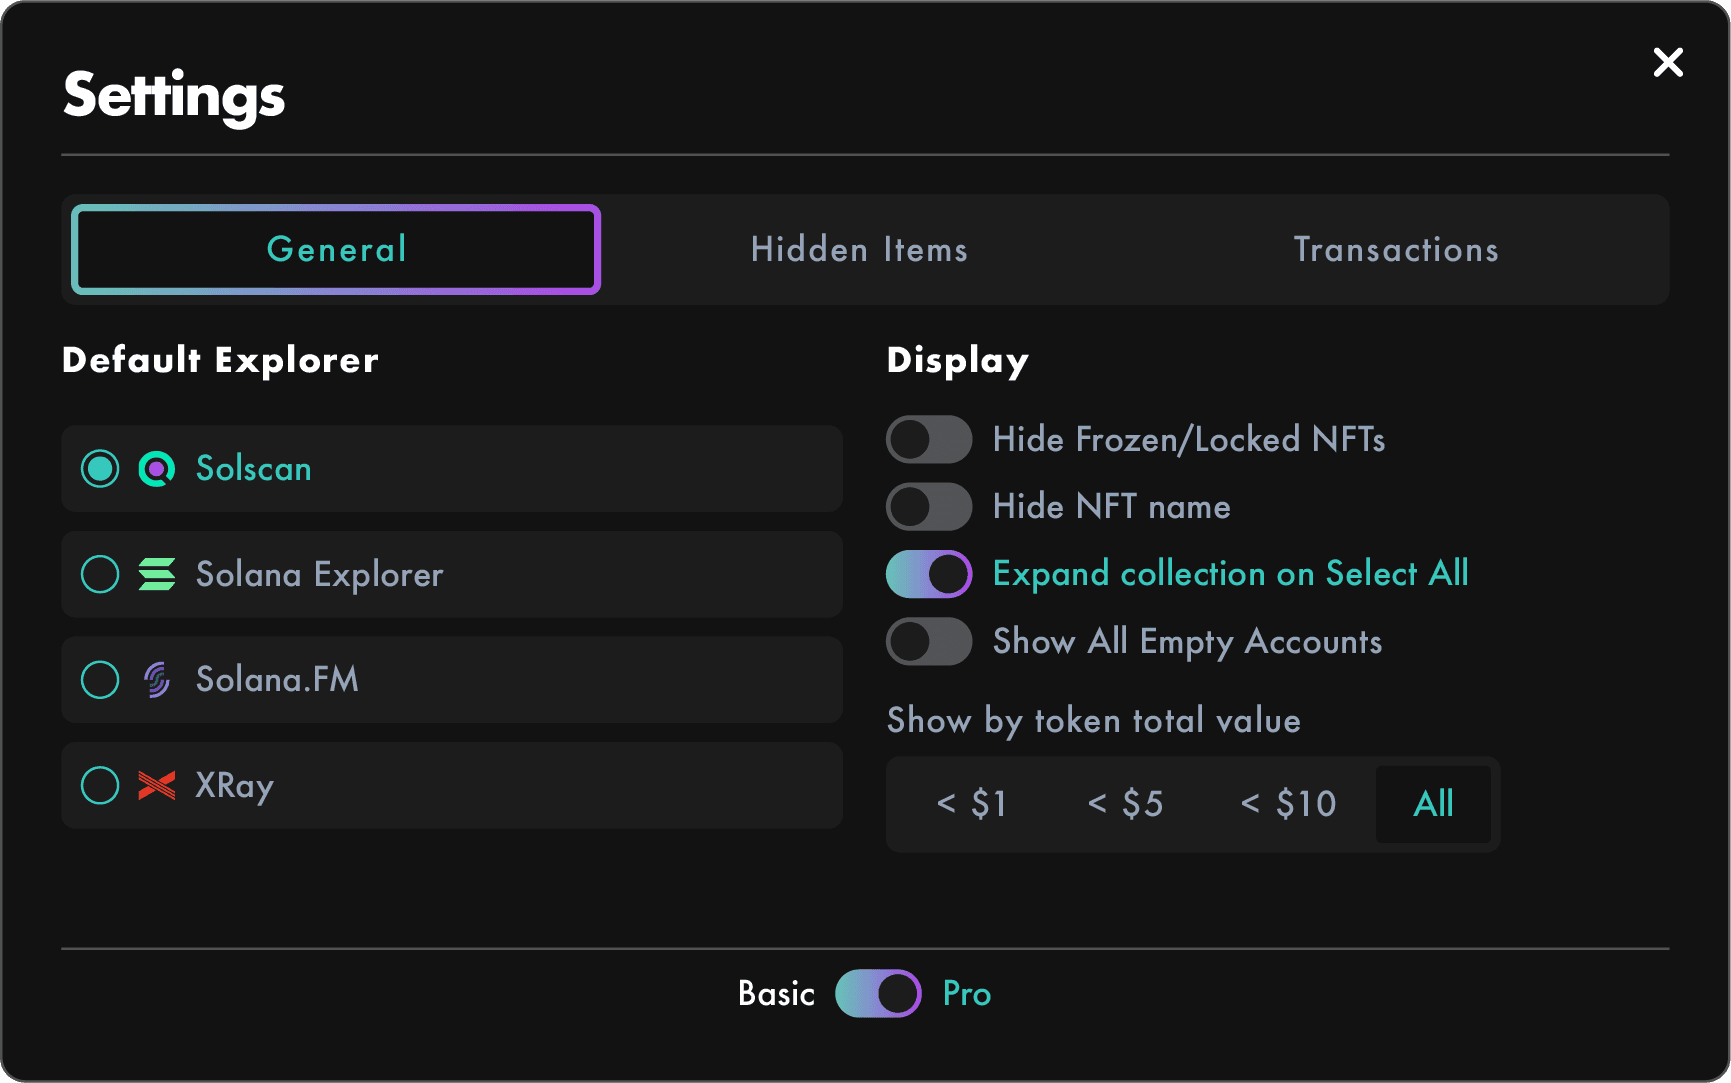
Task: Enable Hide Frozen/Locked NFTs toggle
Action: pyautogui.click(x=929, y=440)
